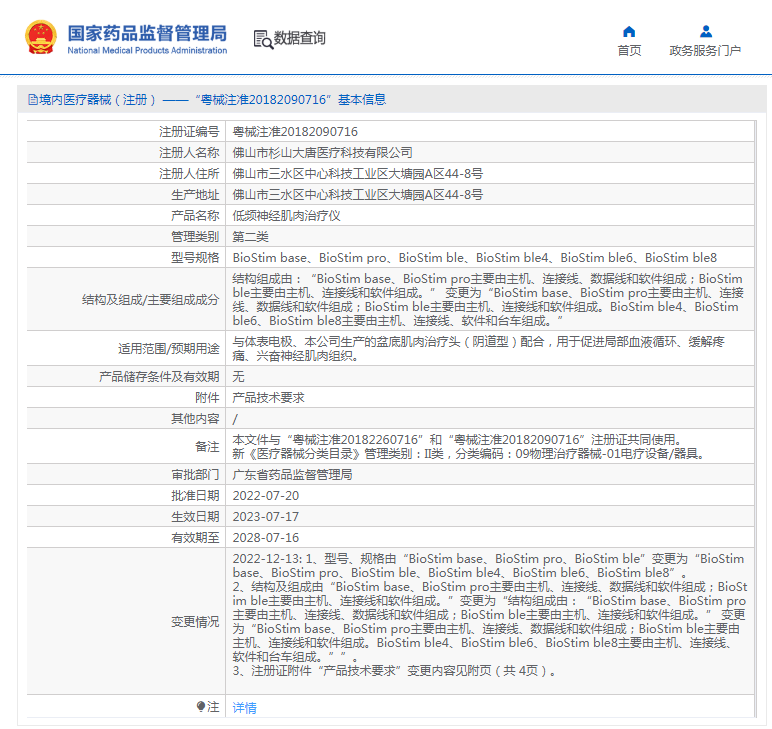Click the 产品储存条件及有效期 label
Screen dimensions: 772x729
coord(159,377)
